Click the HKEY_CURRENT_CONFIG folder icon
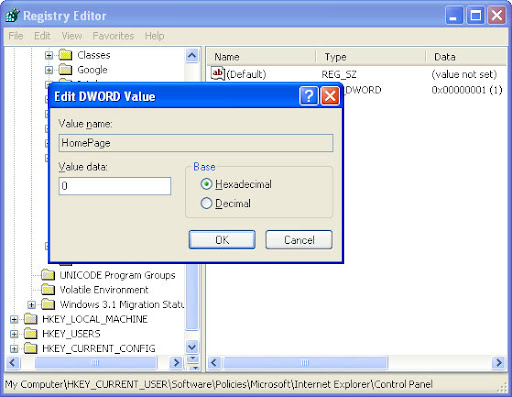Screen dimensions: 512x397 coord(31,348)
